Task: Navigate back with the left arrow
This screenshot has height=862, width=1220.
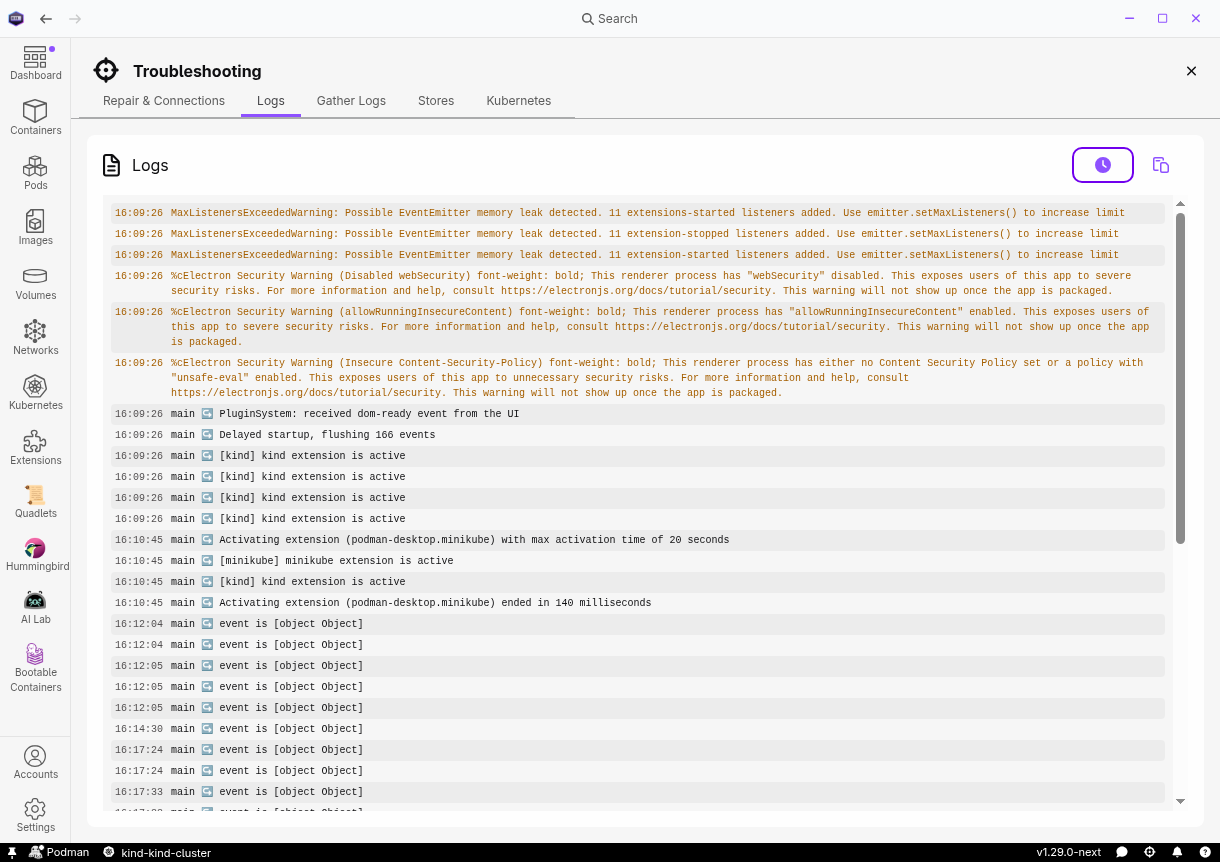Action: click(46, 19)
